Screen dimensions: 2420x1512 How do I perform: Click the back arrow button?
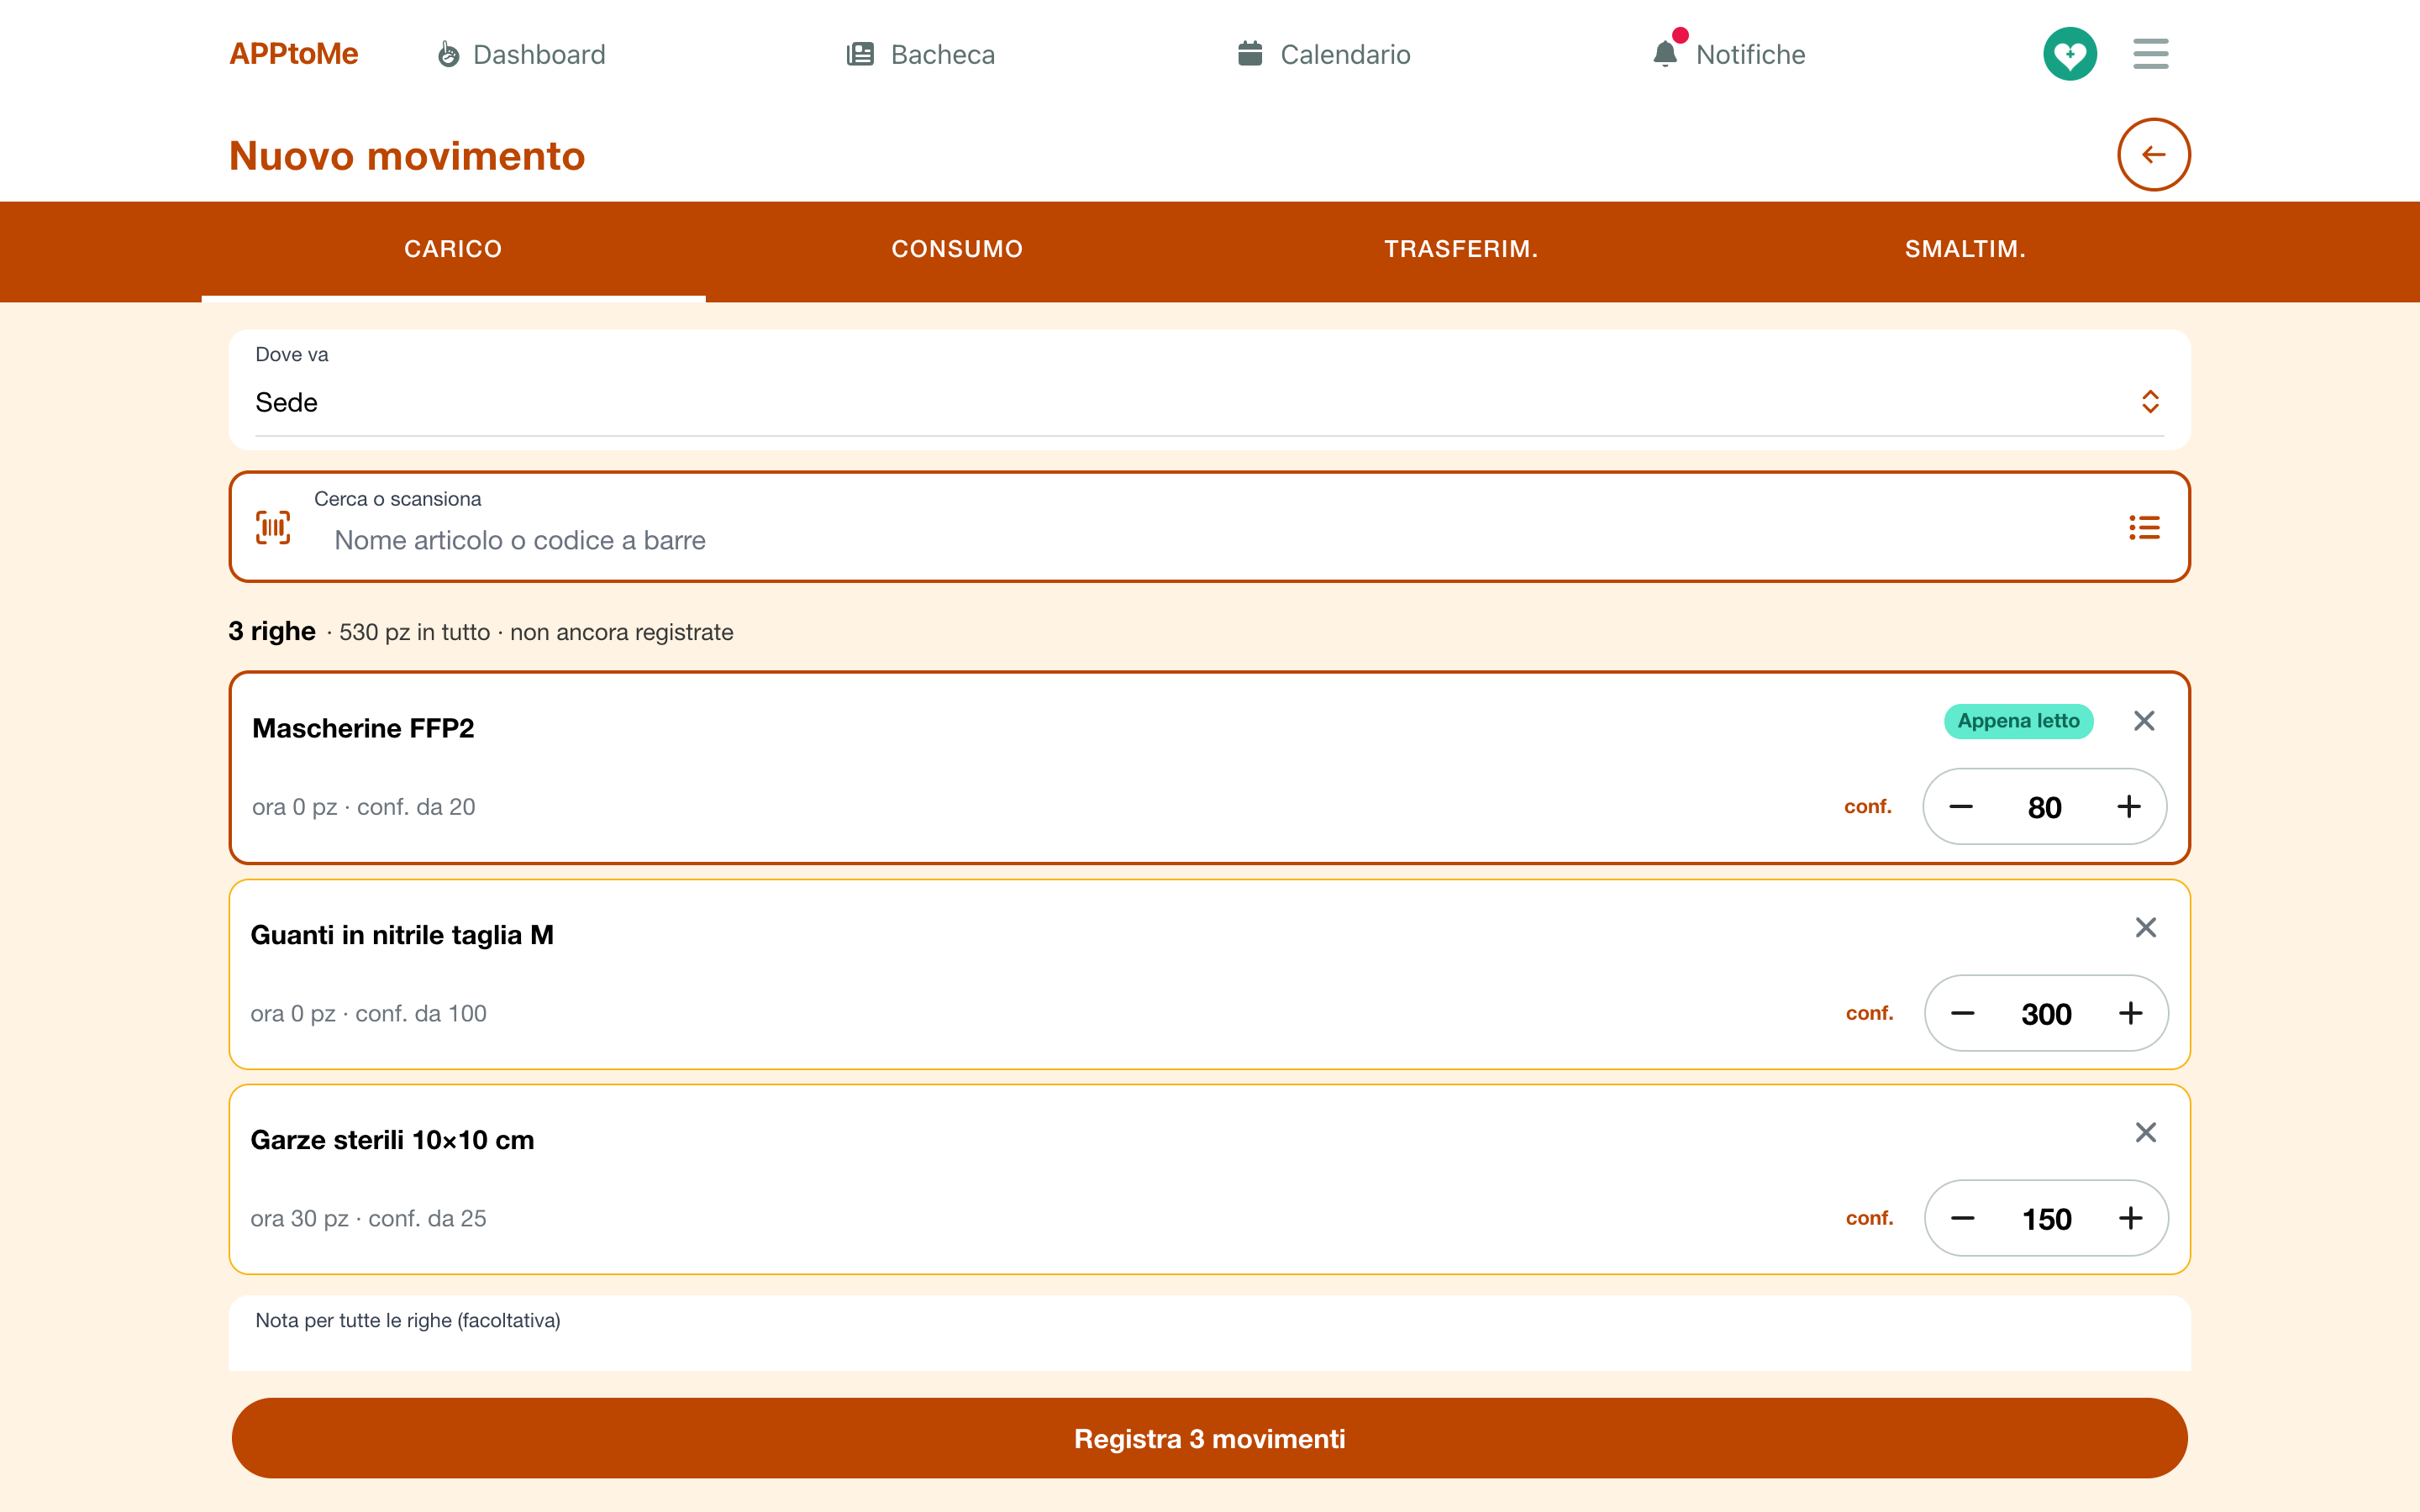(2153, 154)
